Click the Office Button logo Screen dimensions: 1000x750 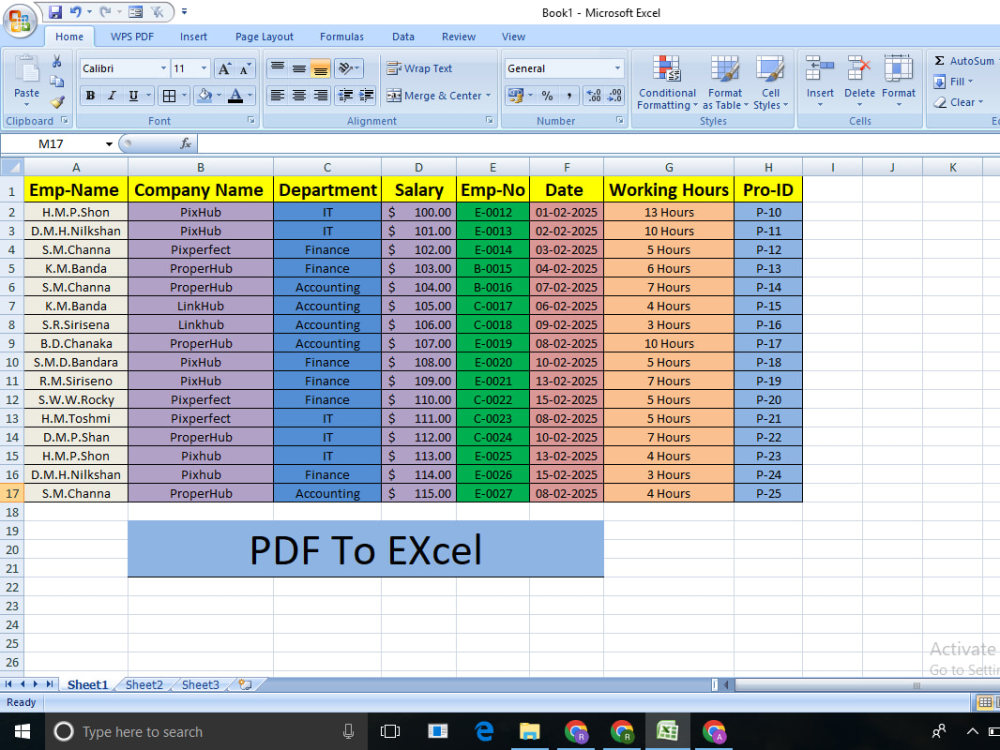click(20, 22)
